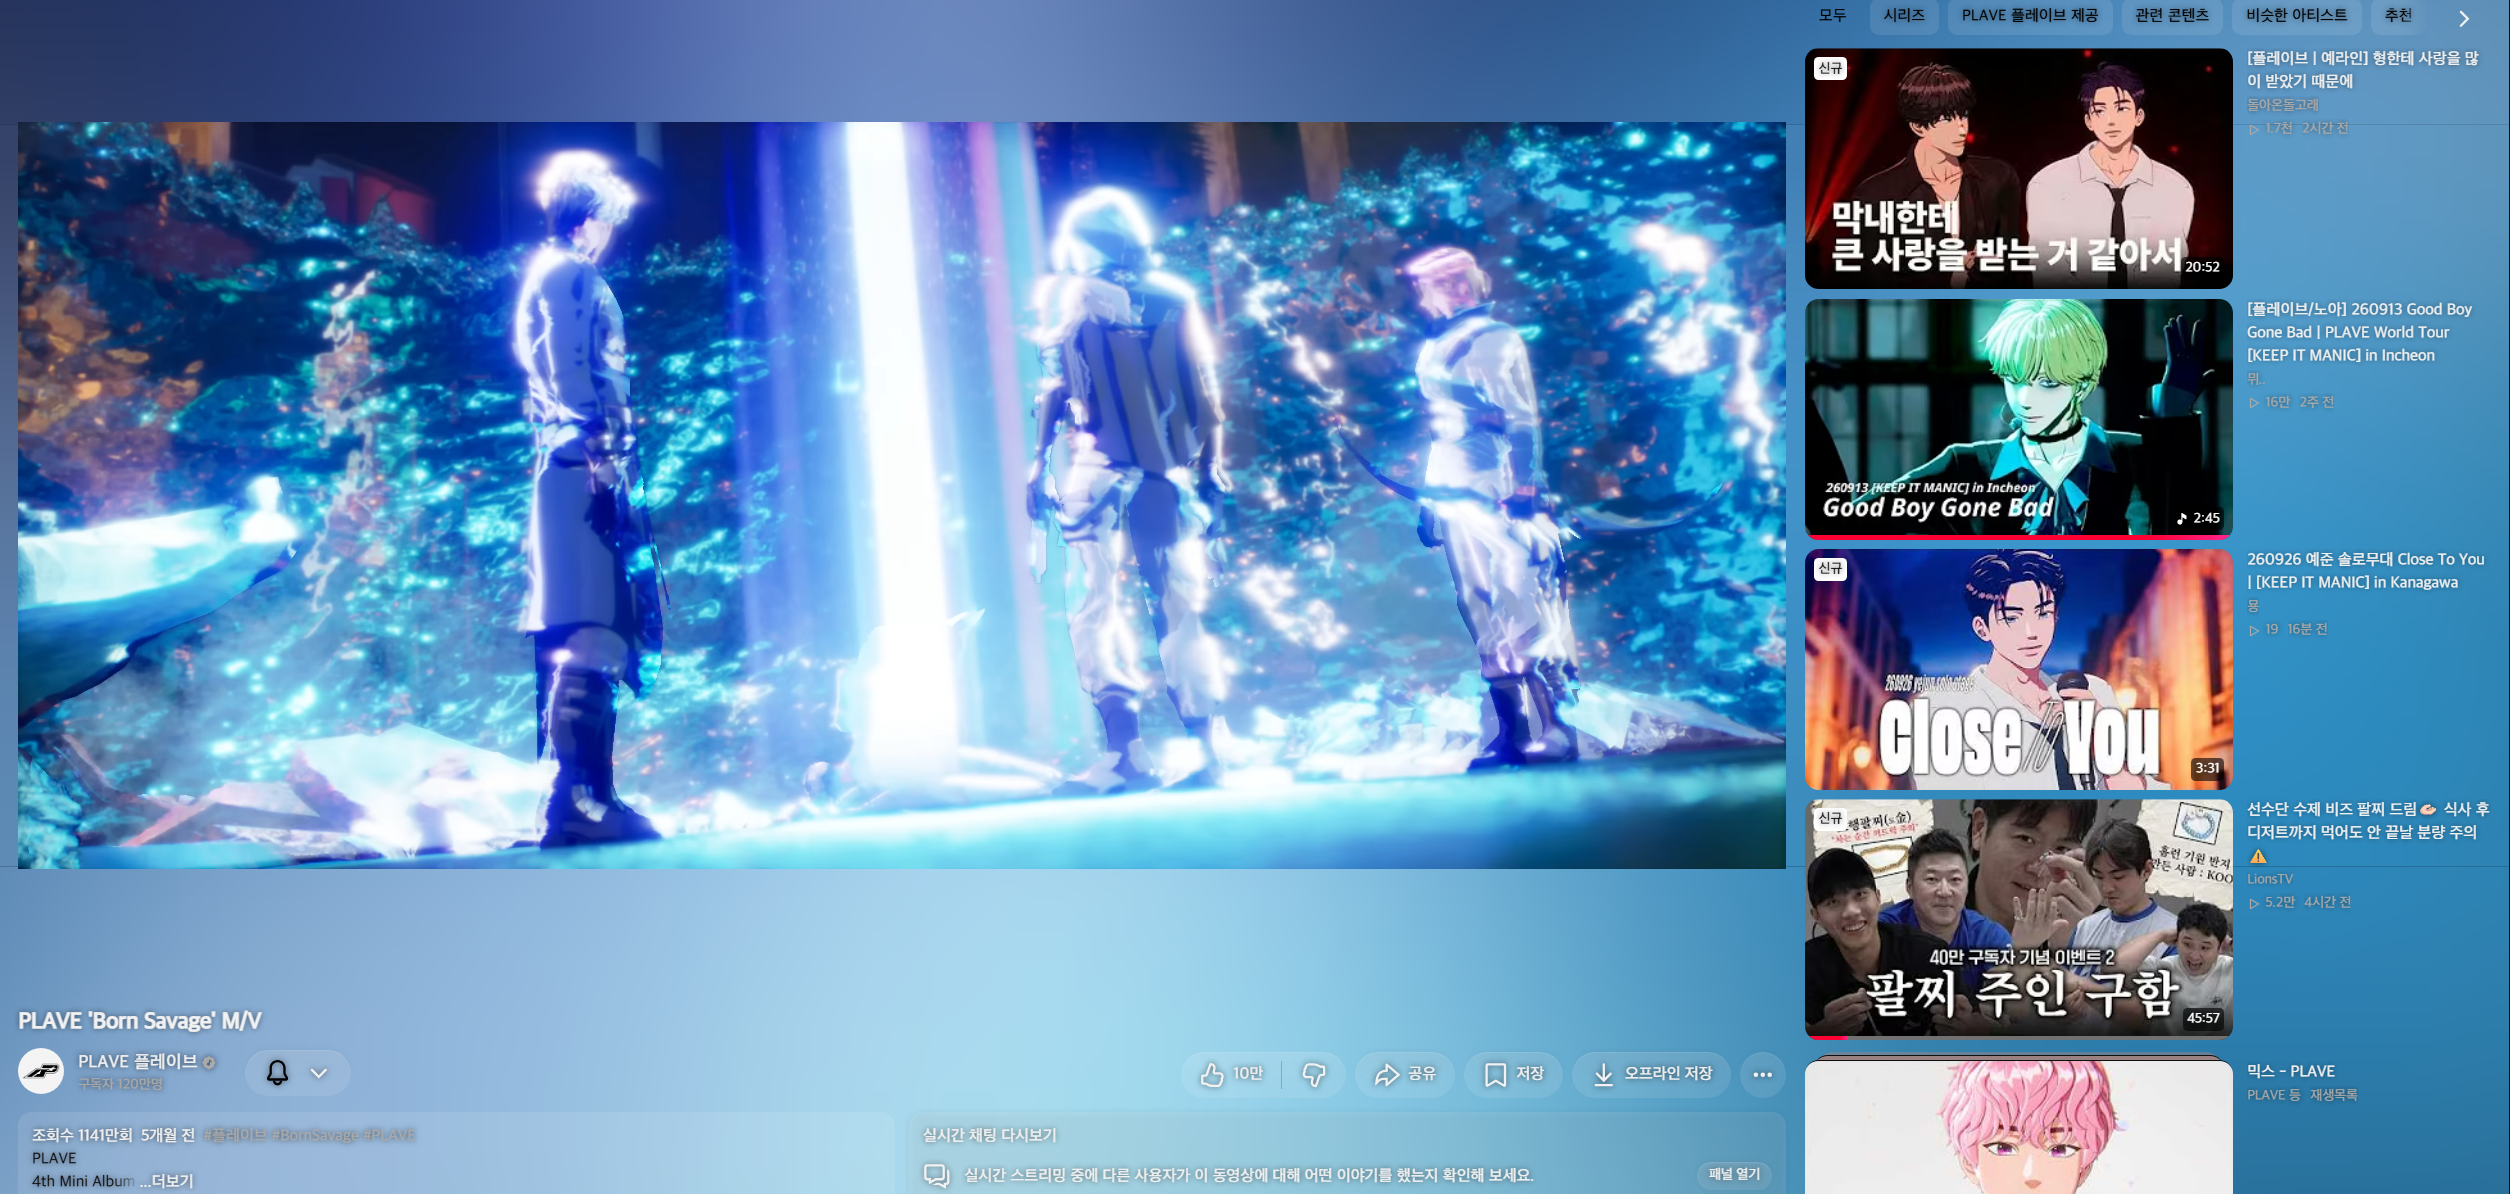Screen dimensions: 2510x1194
Task: Click the '2:45' duration badge
Action: [2199, 518]
